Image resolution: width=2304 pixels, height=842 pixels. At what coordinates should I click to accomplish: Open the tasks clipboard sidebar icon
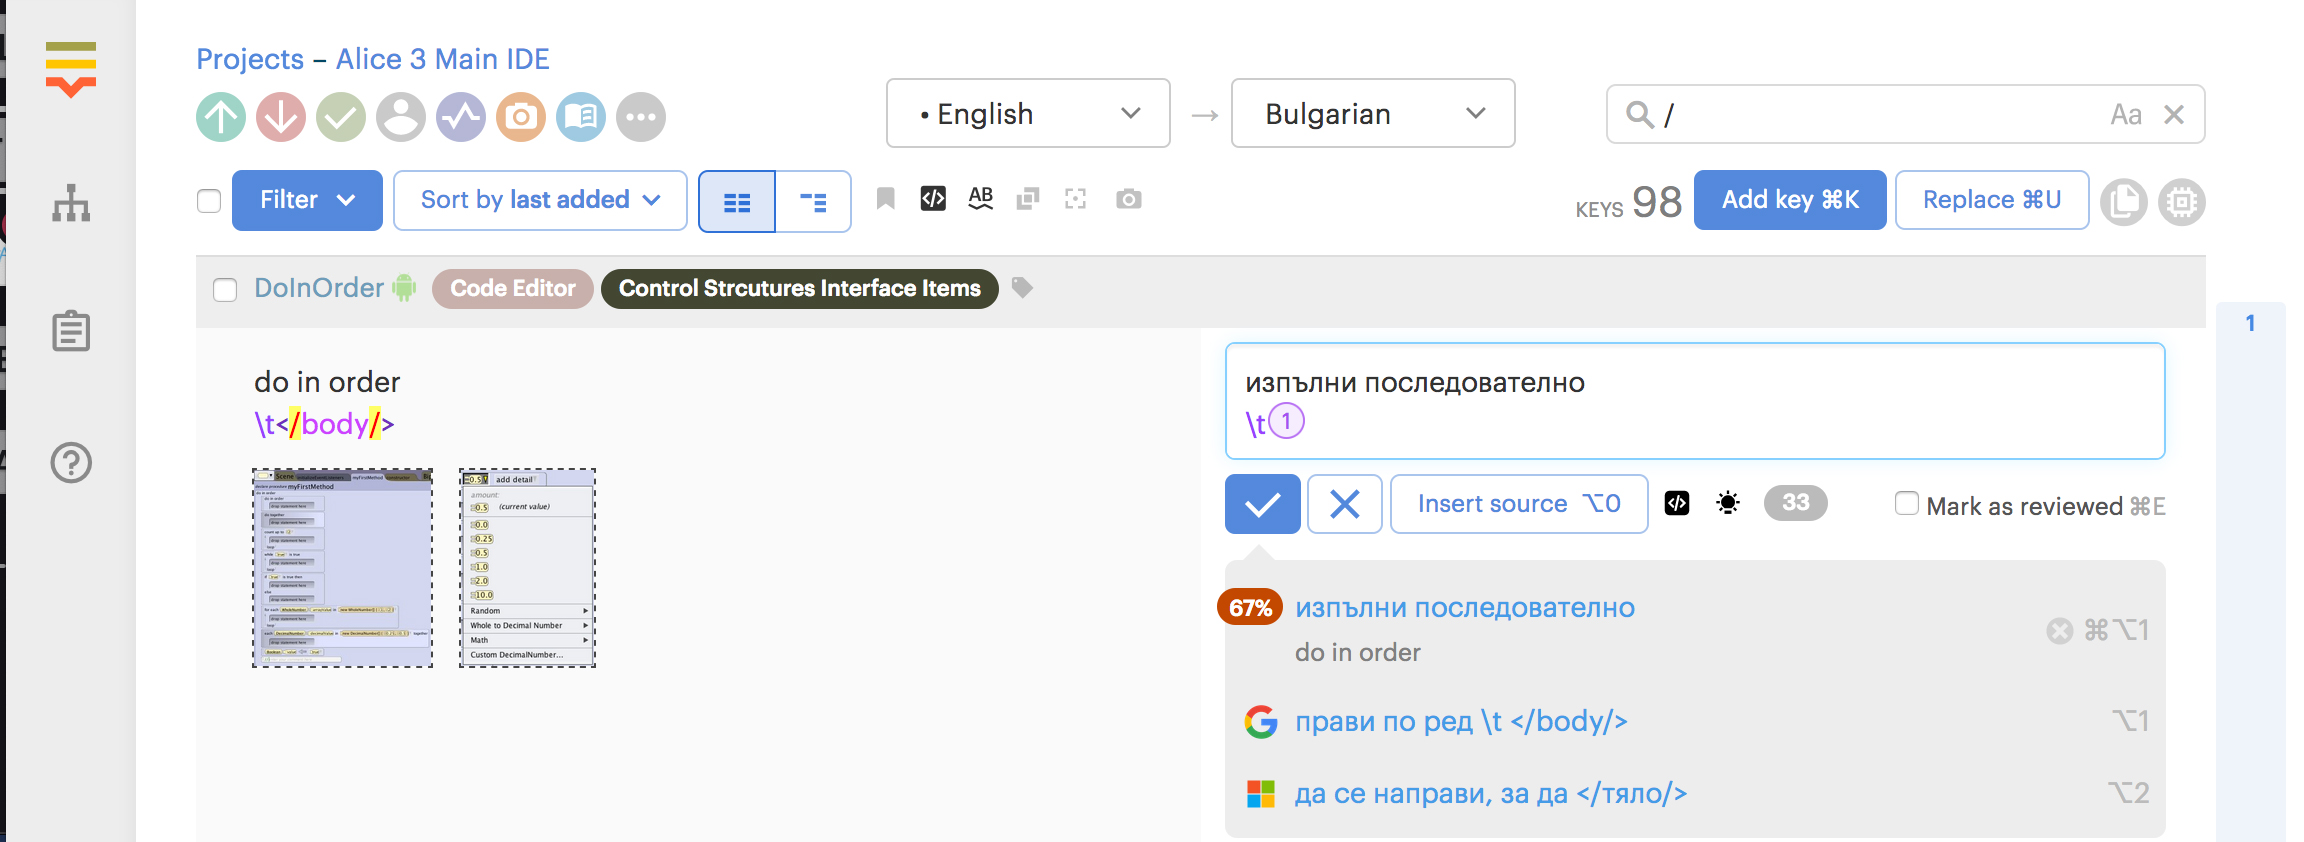tap(71, 331)
